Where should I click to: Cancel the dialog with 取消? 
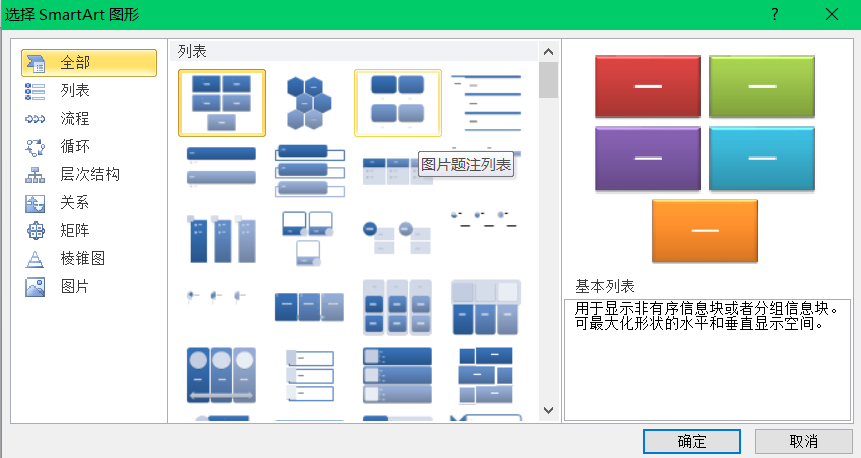pyautogui.click(x=803, y=442)
